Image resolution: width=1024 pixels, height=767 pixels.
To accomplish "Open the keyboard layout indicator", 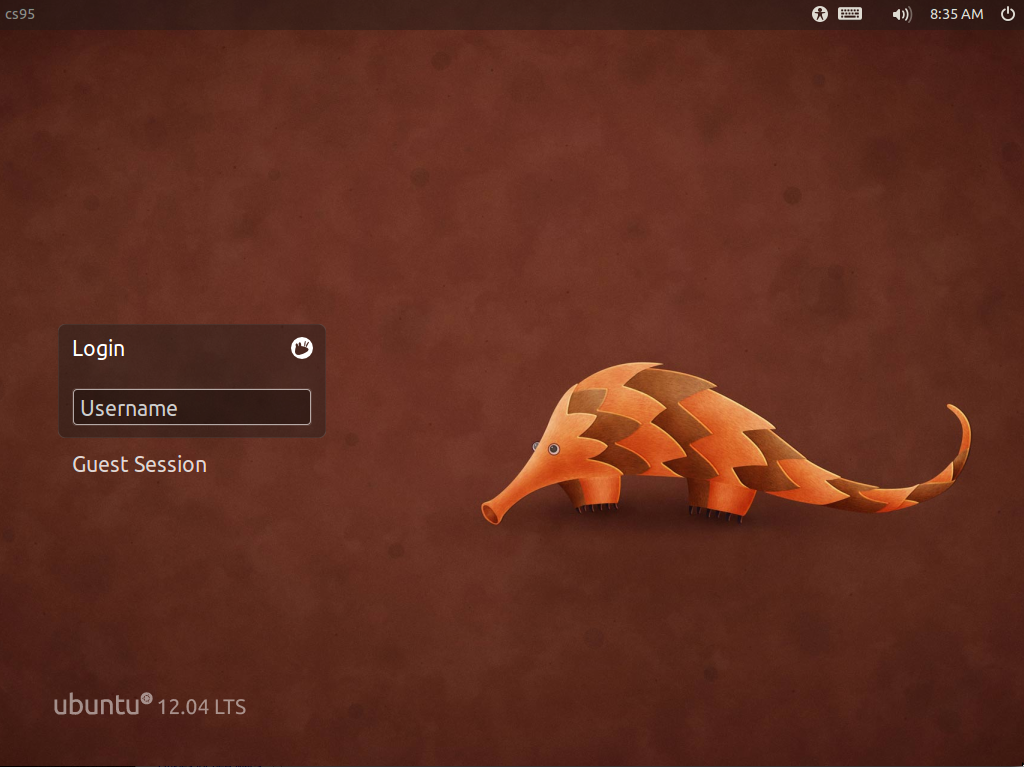I will pos(850,14).
